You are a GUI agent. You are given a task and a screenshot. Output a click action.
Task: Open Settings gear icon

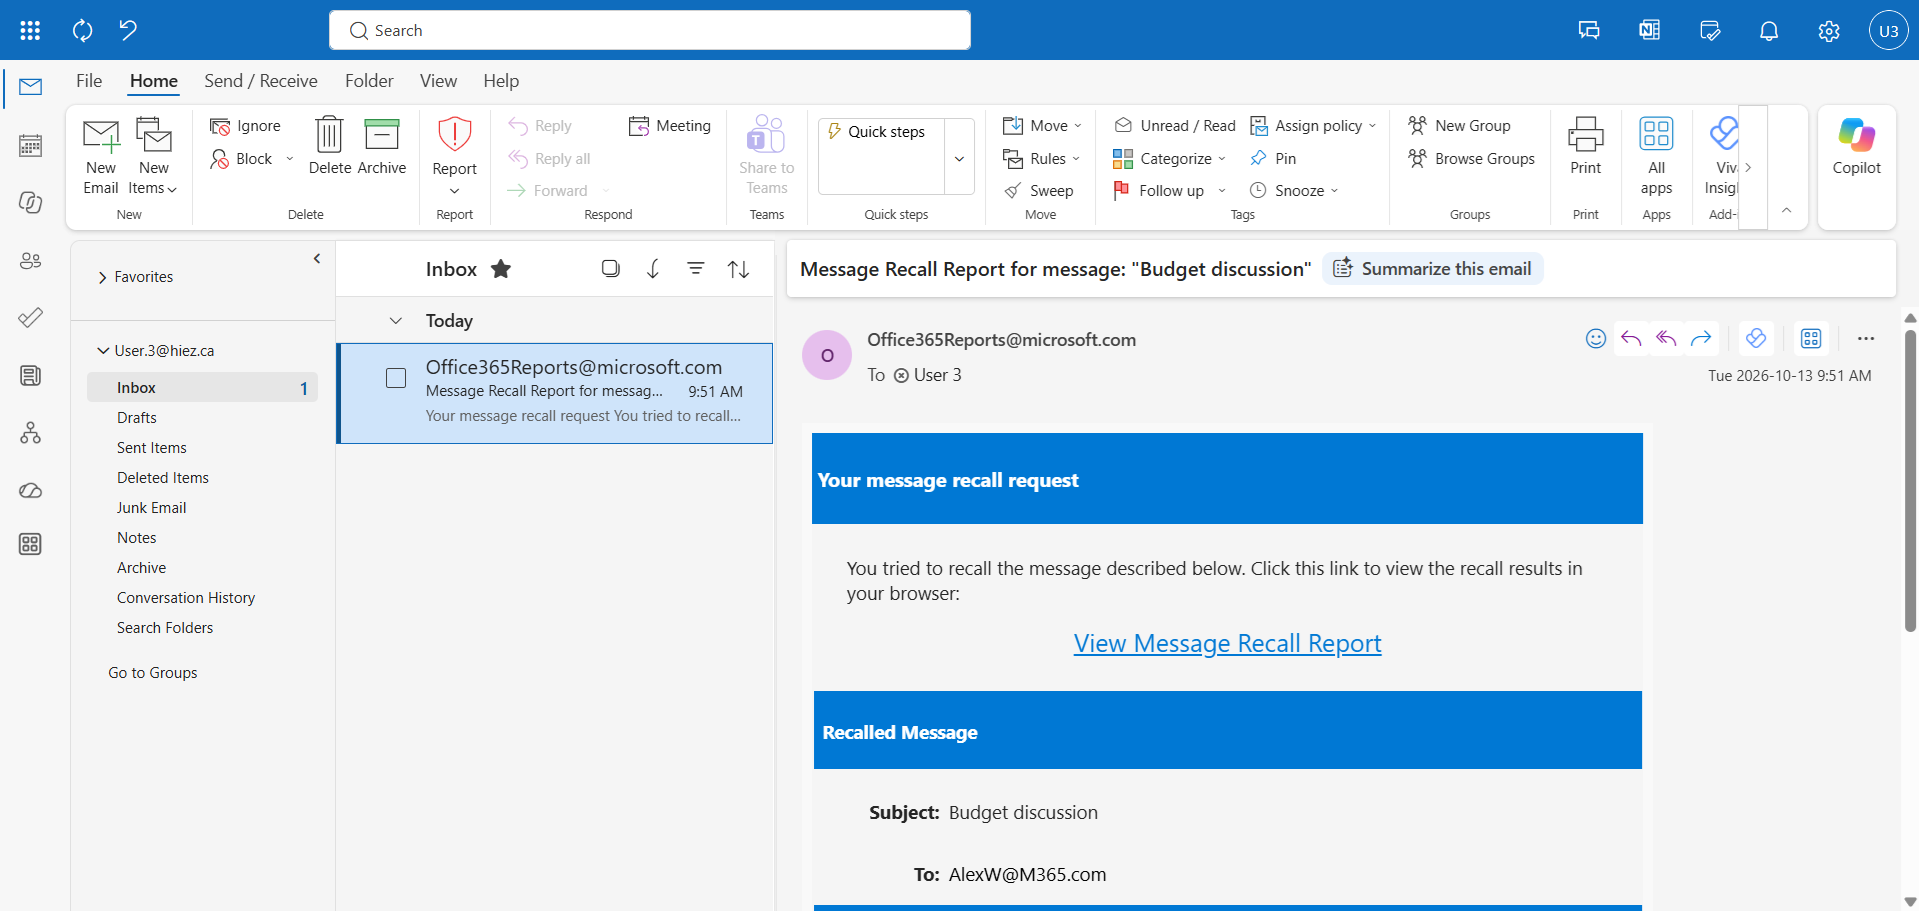pyautogui.click(x=1829, y=31)
